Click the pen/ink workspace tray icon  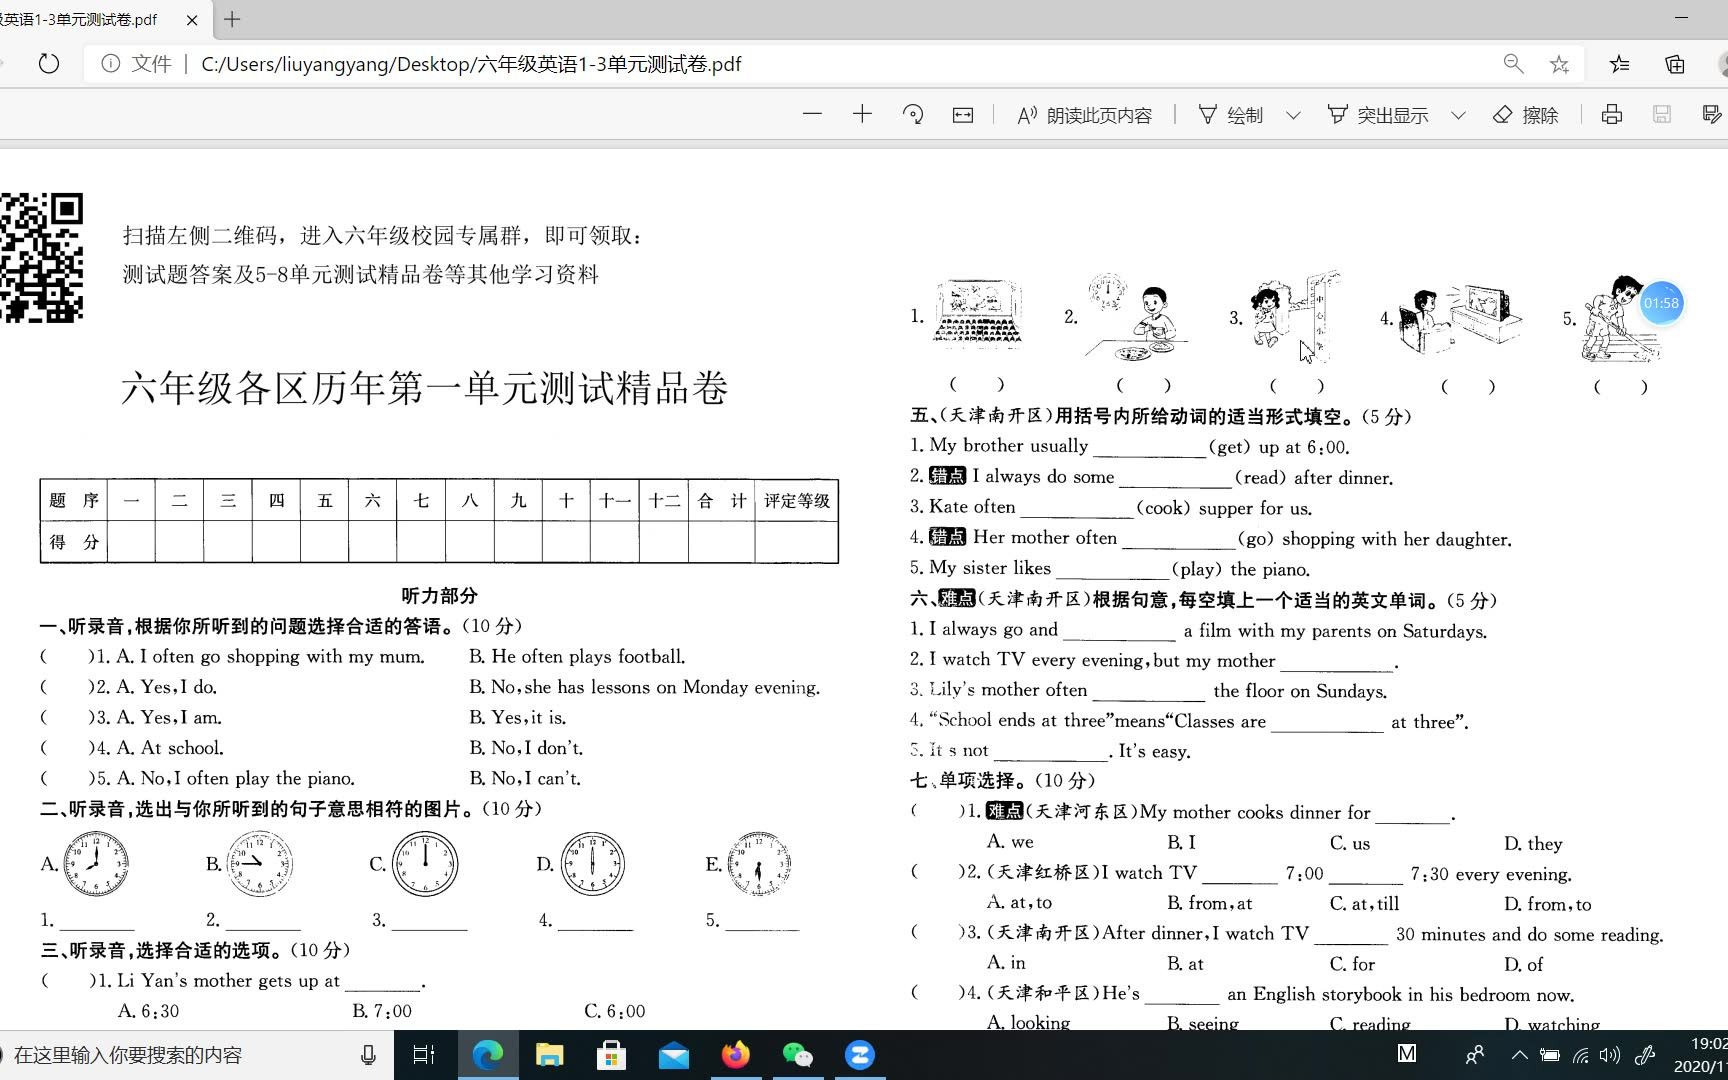[1645, 1055]
